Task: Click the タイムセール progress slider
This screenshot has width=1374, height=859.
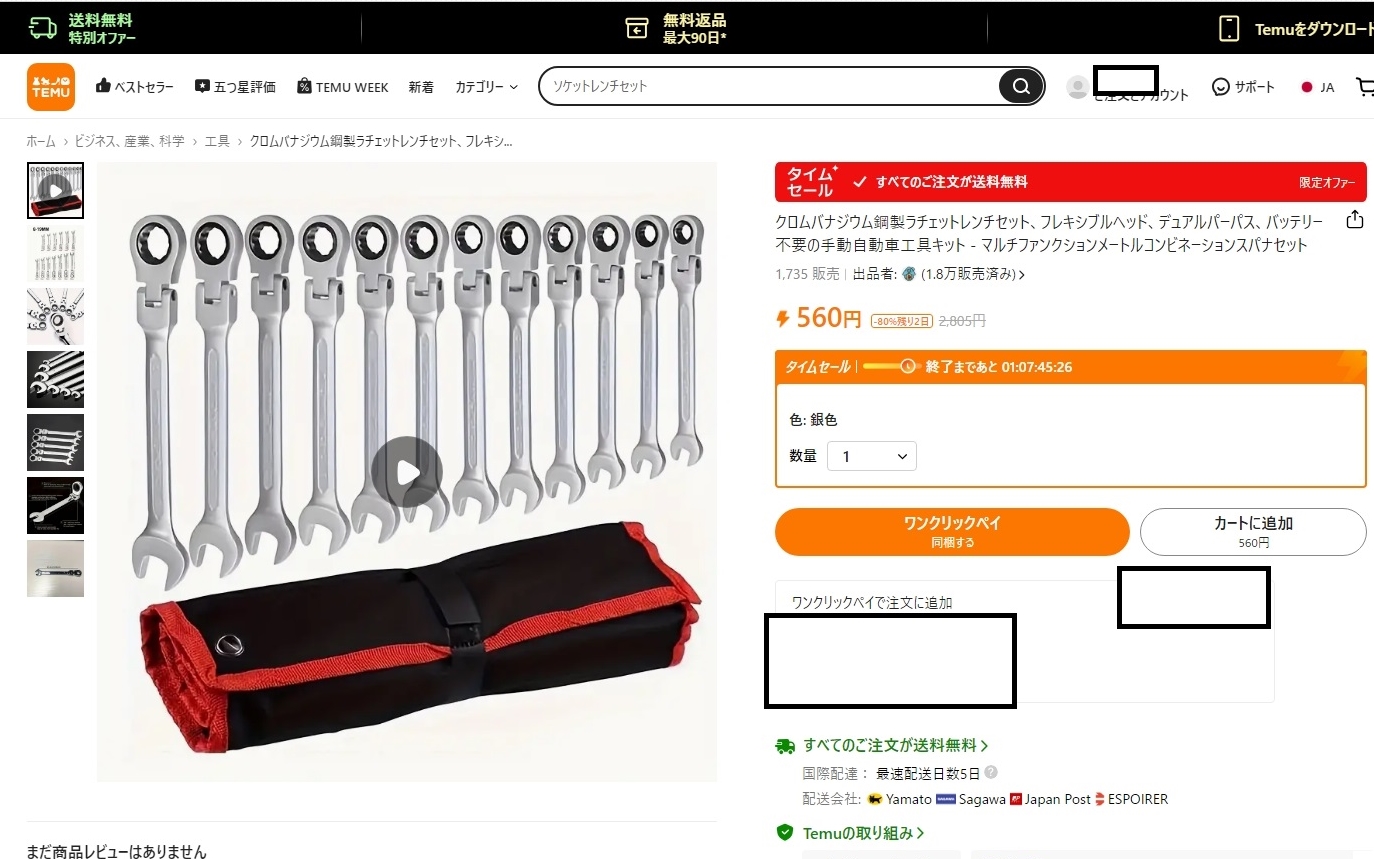Action: [x=891, y=367]
